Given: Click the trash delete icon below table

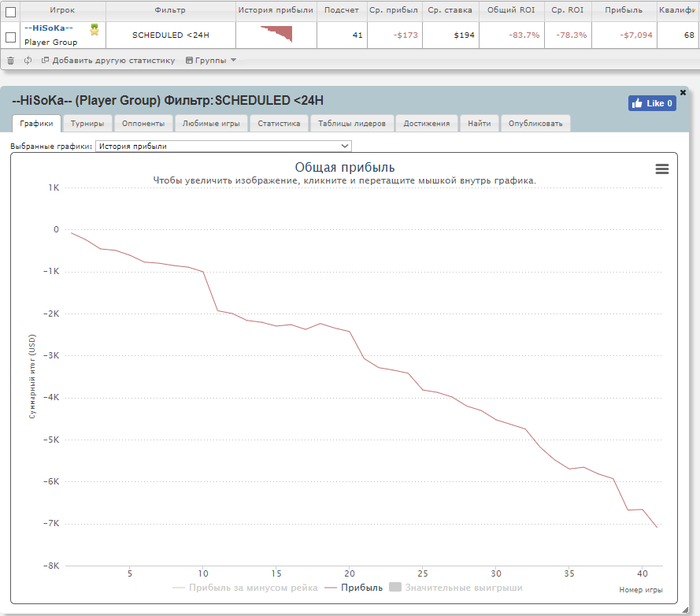Looking at the screenshot, I should pyautogui.click(x=11, y=60).
